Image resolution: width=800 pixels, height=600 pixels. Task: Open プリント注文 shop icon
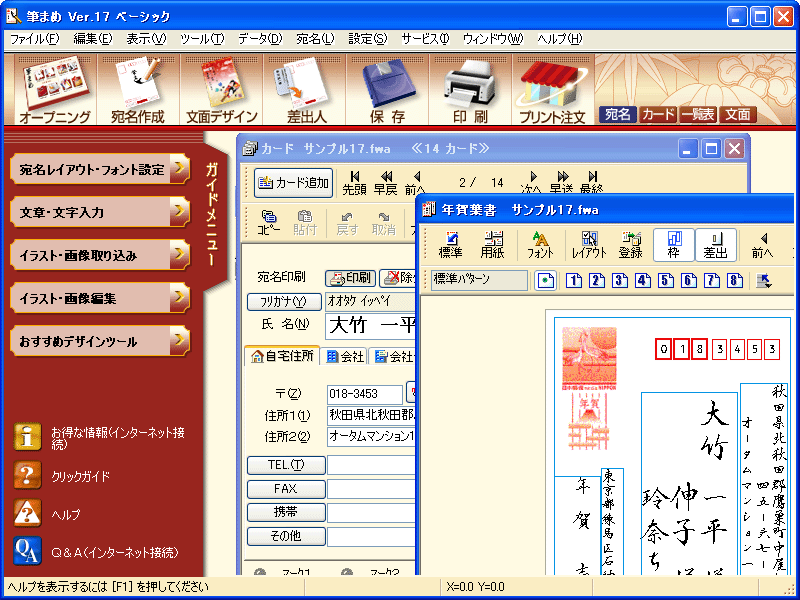point(553,90)
